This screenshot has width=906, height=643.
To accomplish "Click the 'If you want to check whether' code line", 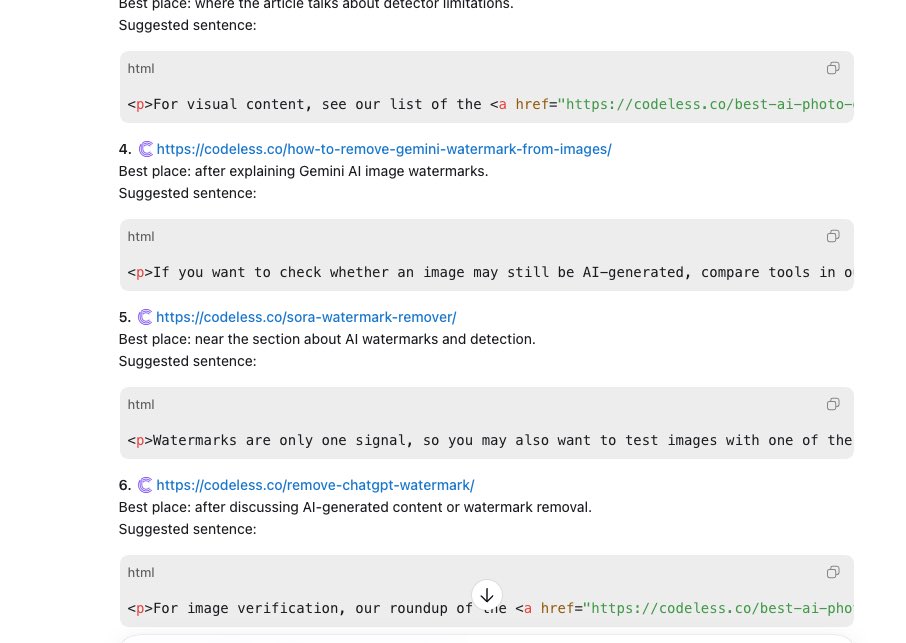I will tap(490, 273).
